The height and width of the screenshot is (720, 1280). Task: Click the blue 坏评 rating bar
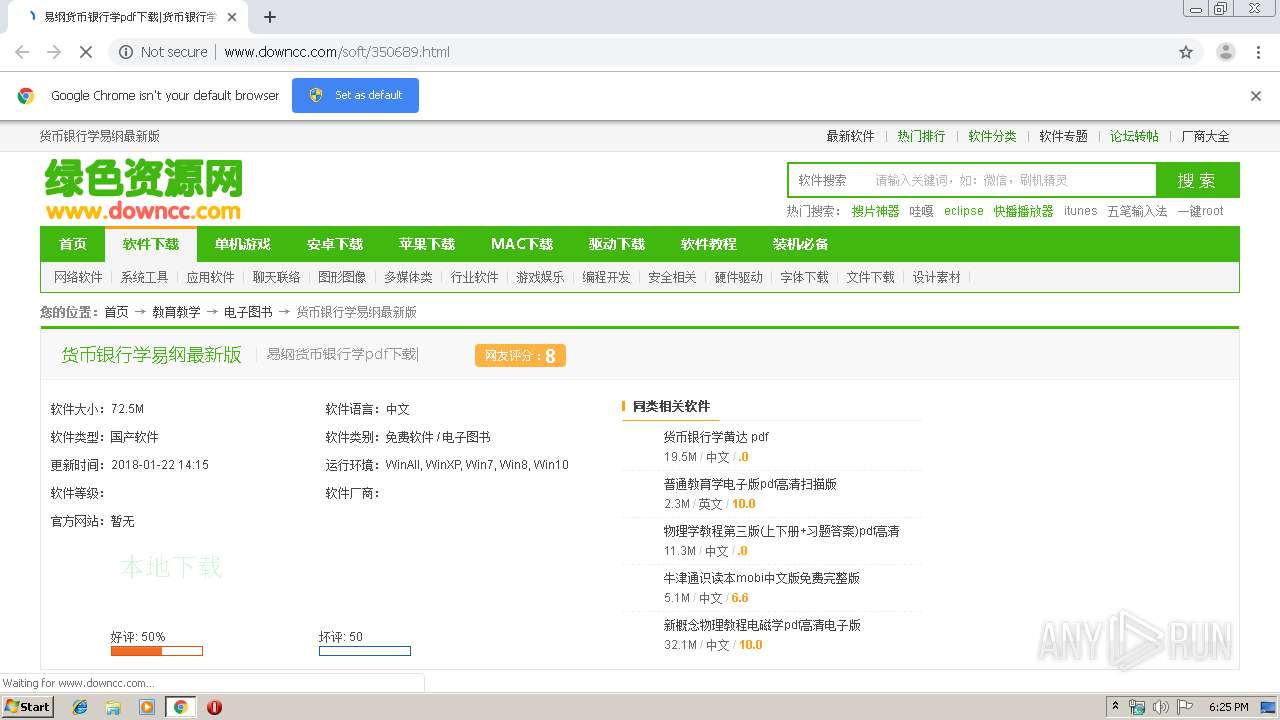(364, 651)
